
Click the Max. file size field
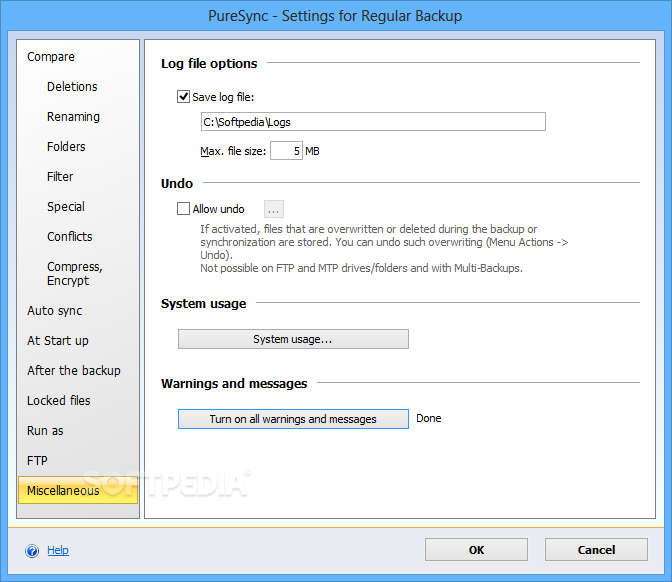tap(286, 151)
